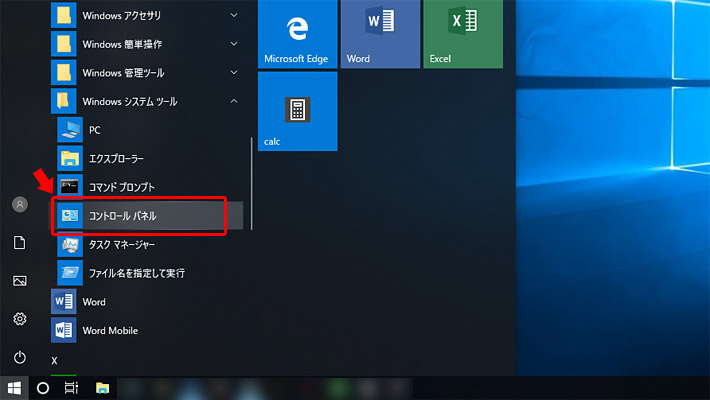The width and height of the screenshot is (710, 400).
Task: Select コマンド プロンプト in the app list
Action: coord(140,187)
